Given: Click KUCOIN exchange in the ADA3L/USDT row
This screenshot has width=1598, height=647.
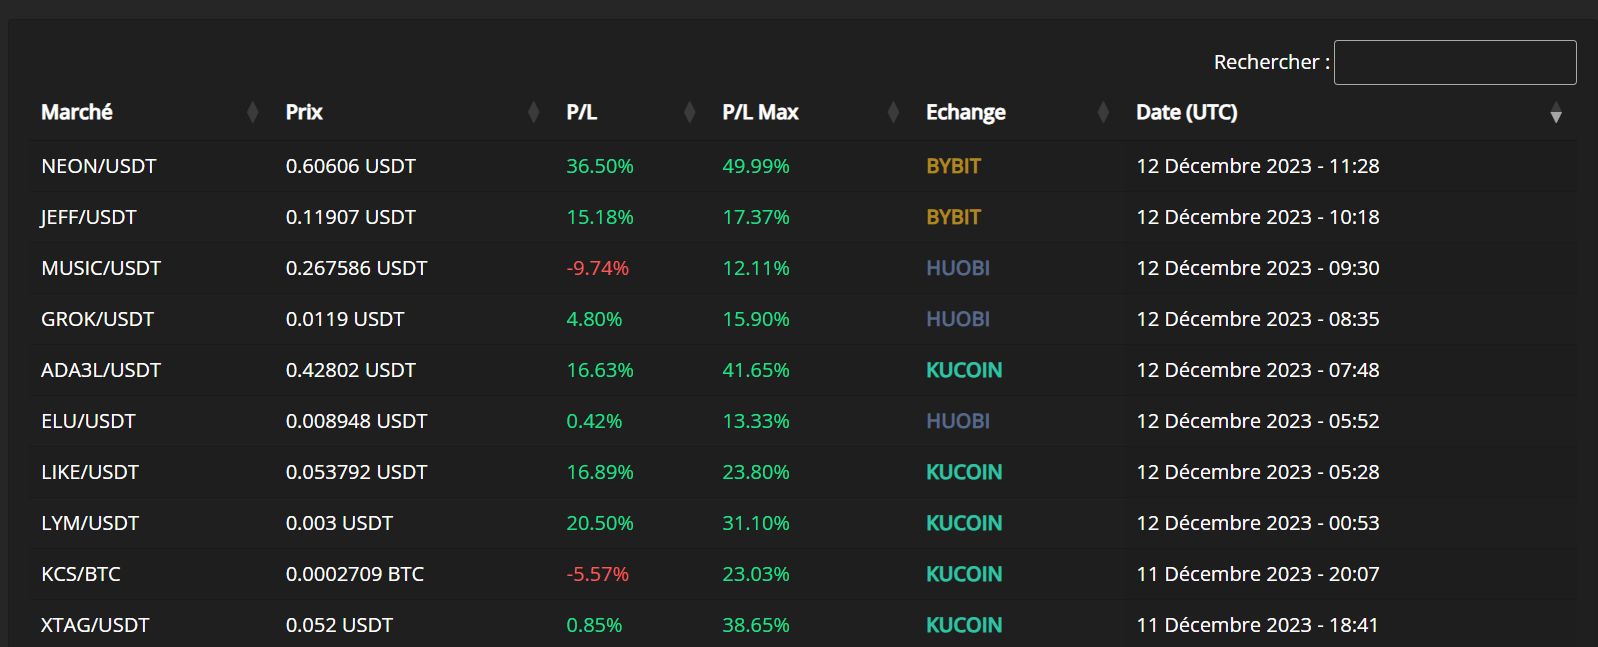Looking at the screenshot, I should point(963,370).
